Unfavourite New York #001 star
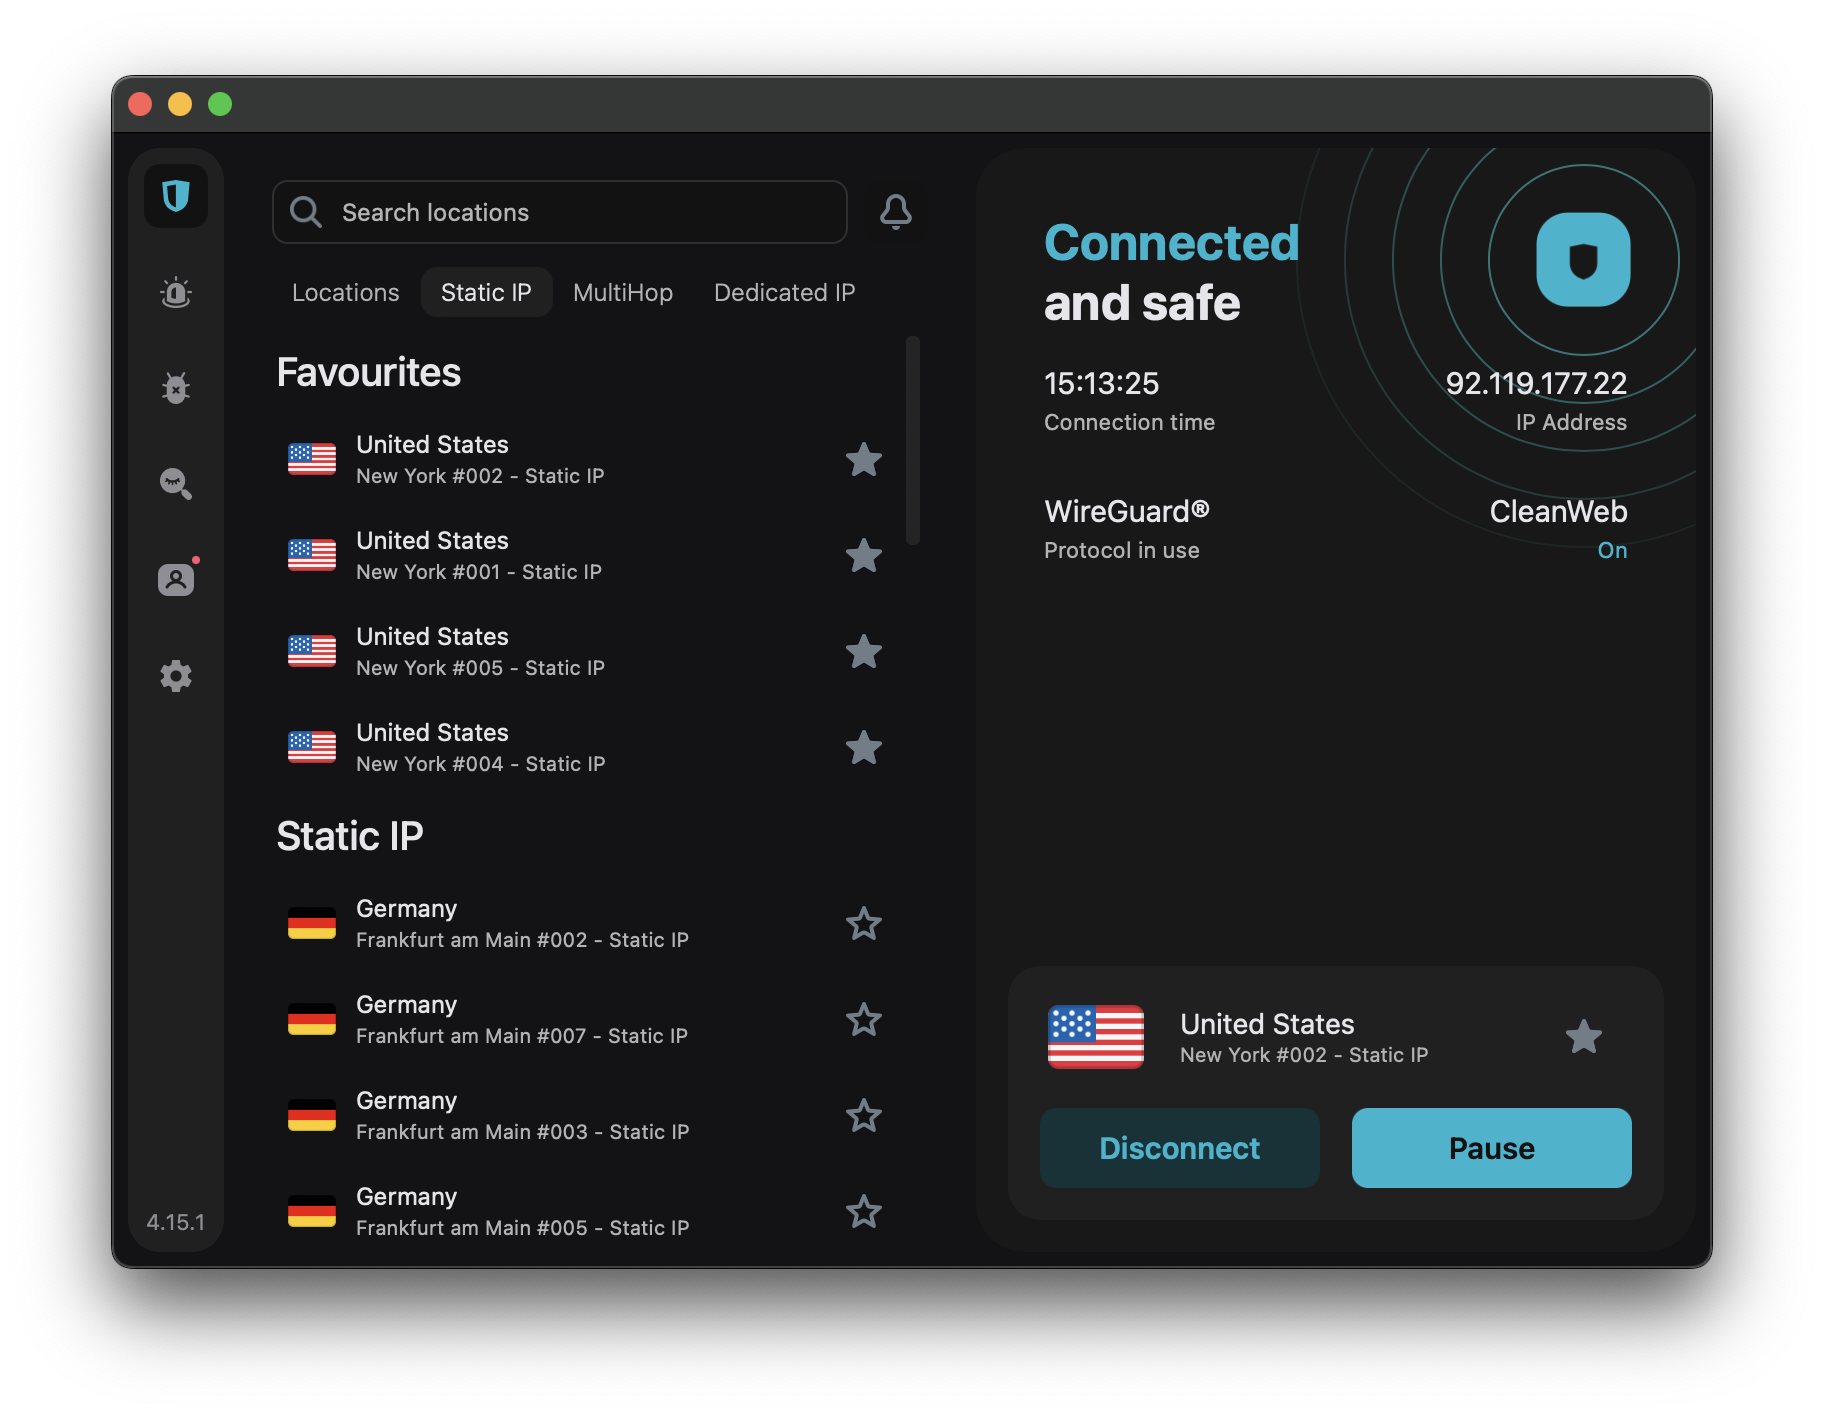The width and height of the screenshot is (1824, 1416). 864,556
